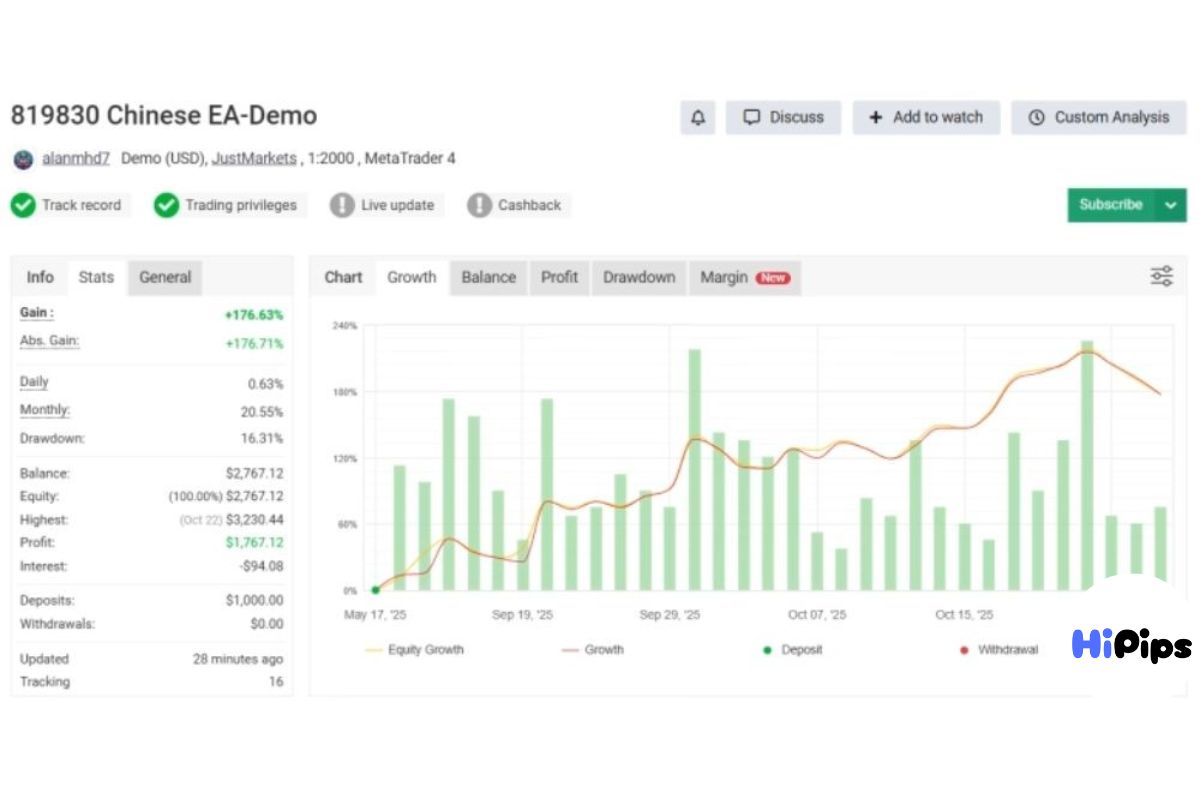Open the Margin tab marked New
Screen dimensions: 1200x800
point(745,277)
